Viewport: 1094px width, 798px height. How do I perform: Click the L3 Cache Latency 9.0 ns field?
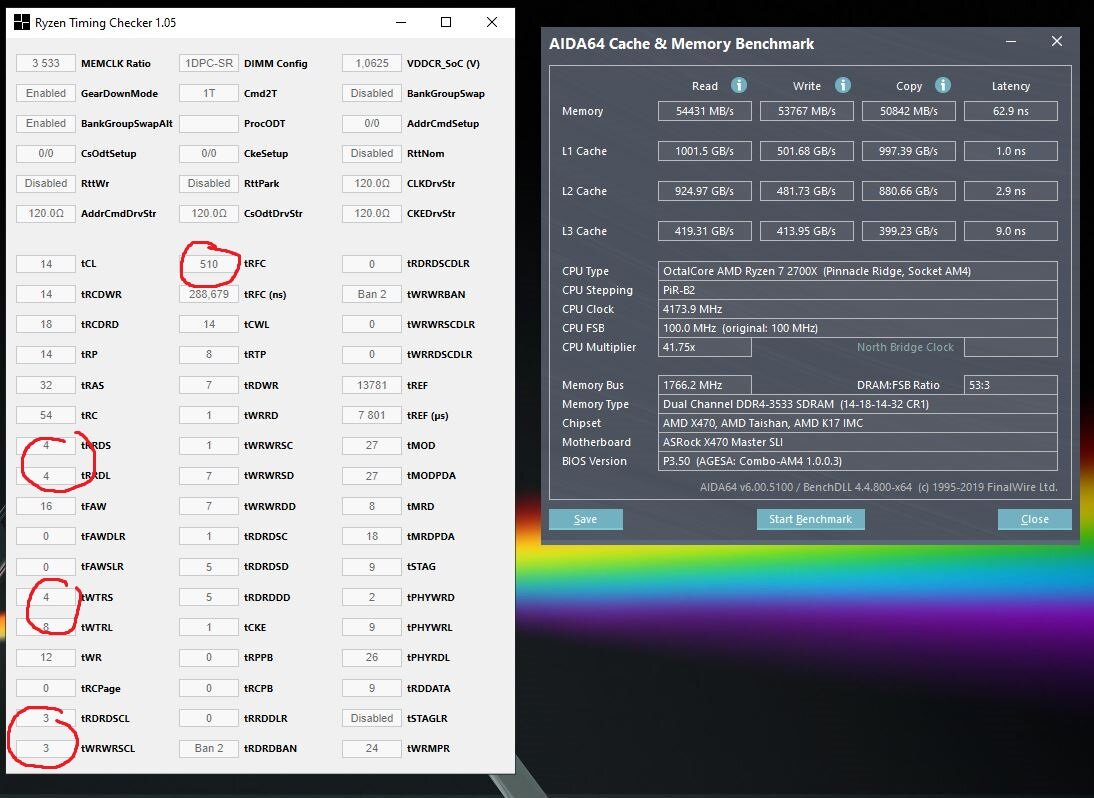point(1010,231)
